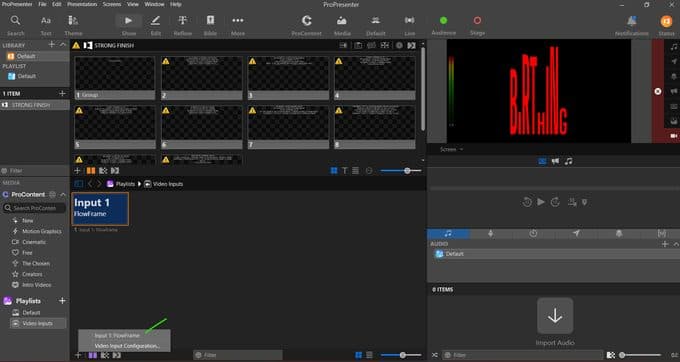Open the Help menu
Image resolution: width=680 pixels, height=362 pixels.
click(x=176, y=4)
